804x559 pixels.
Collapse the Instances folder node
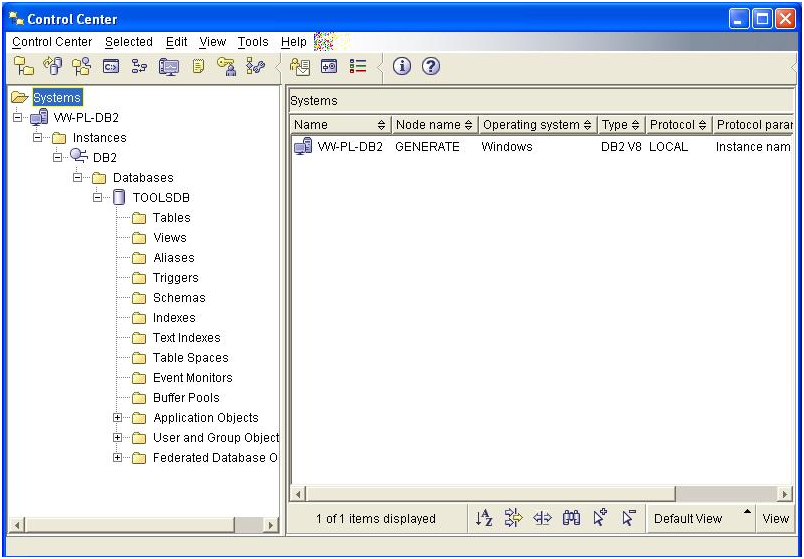point(37,137)
